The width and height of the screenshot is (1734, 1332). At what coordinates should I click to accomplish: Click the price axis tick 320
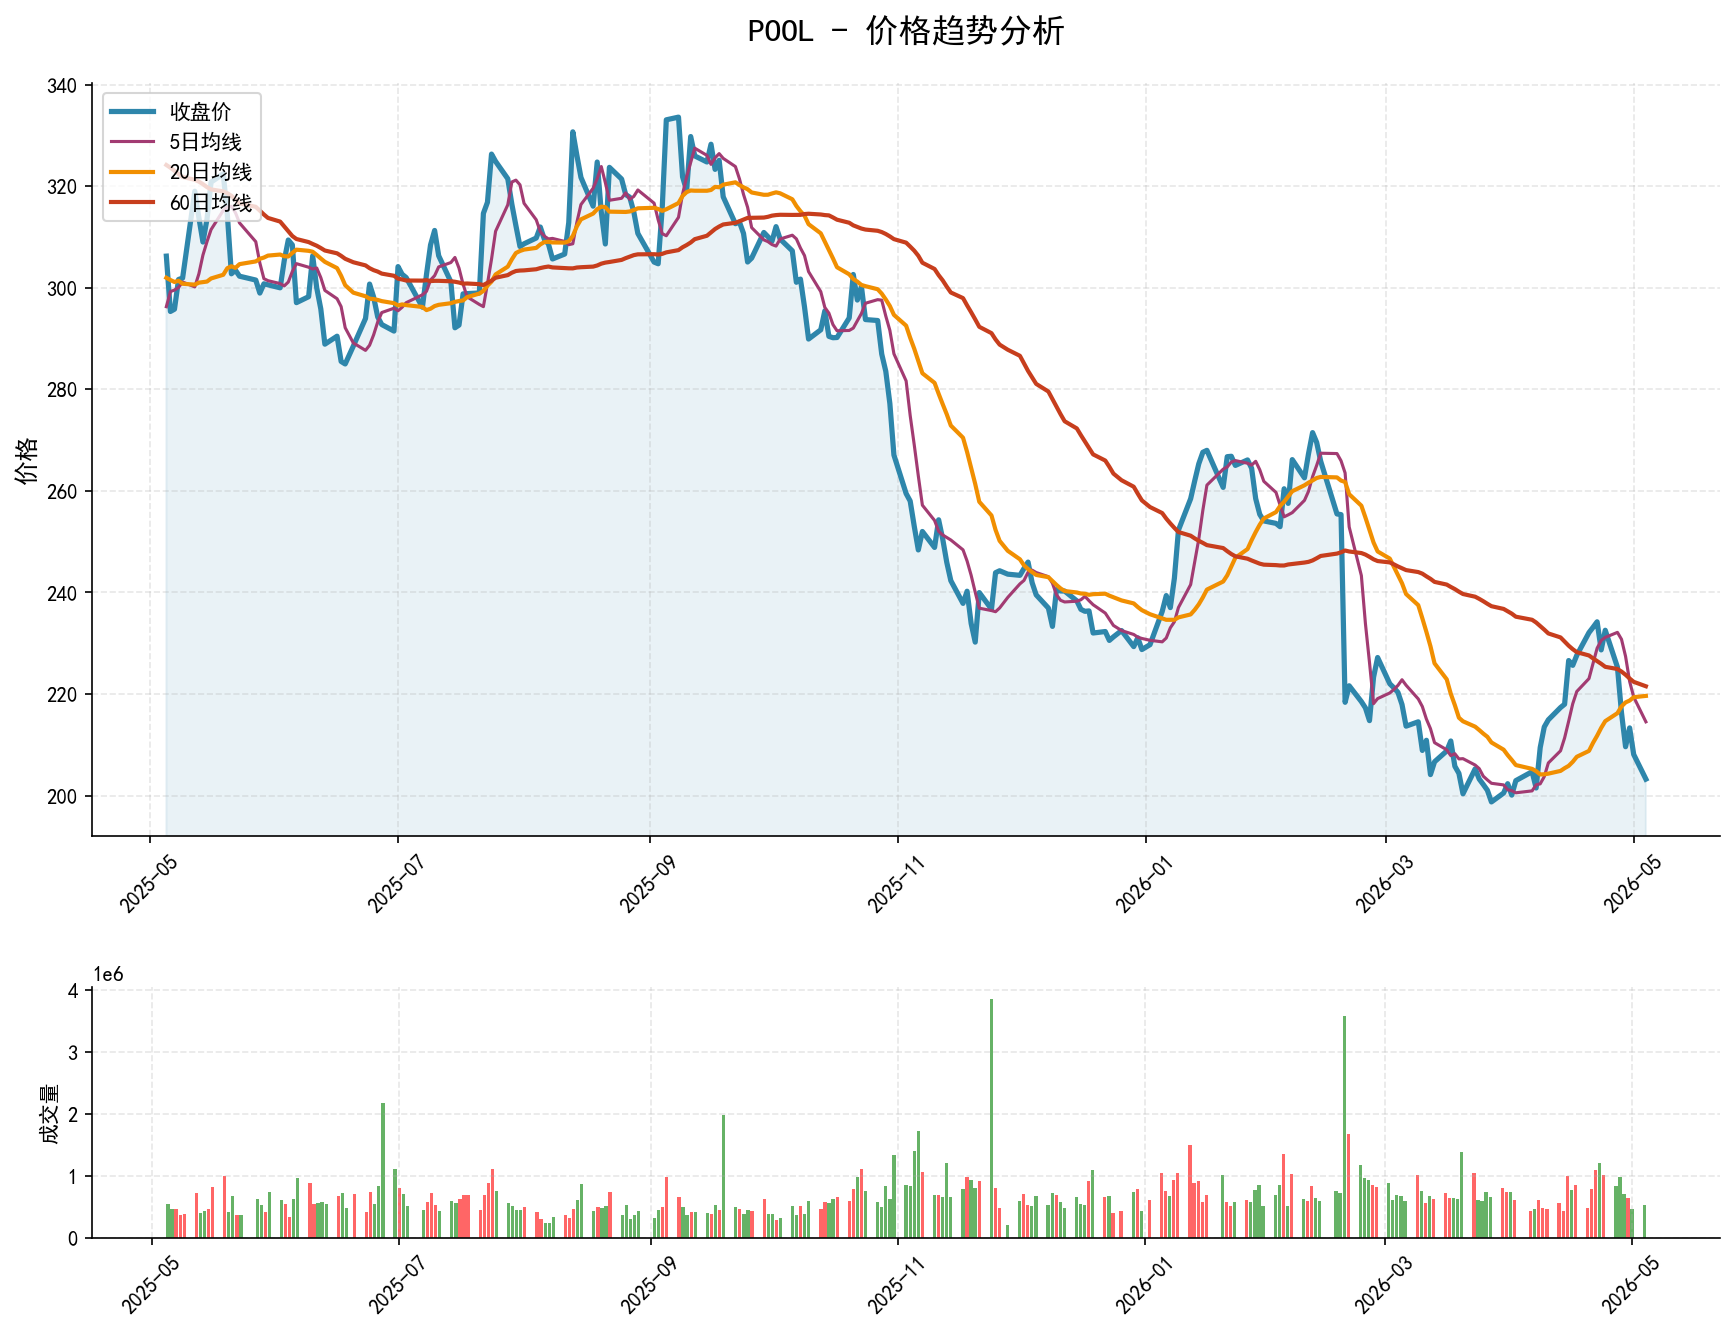coord(62,187)
